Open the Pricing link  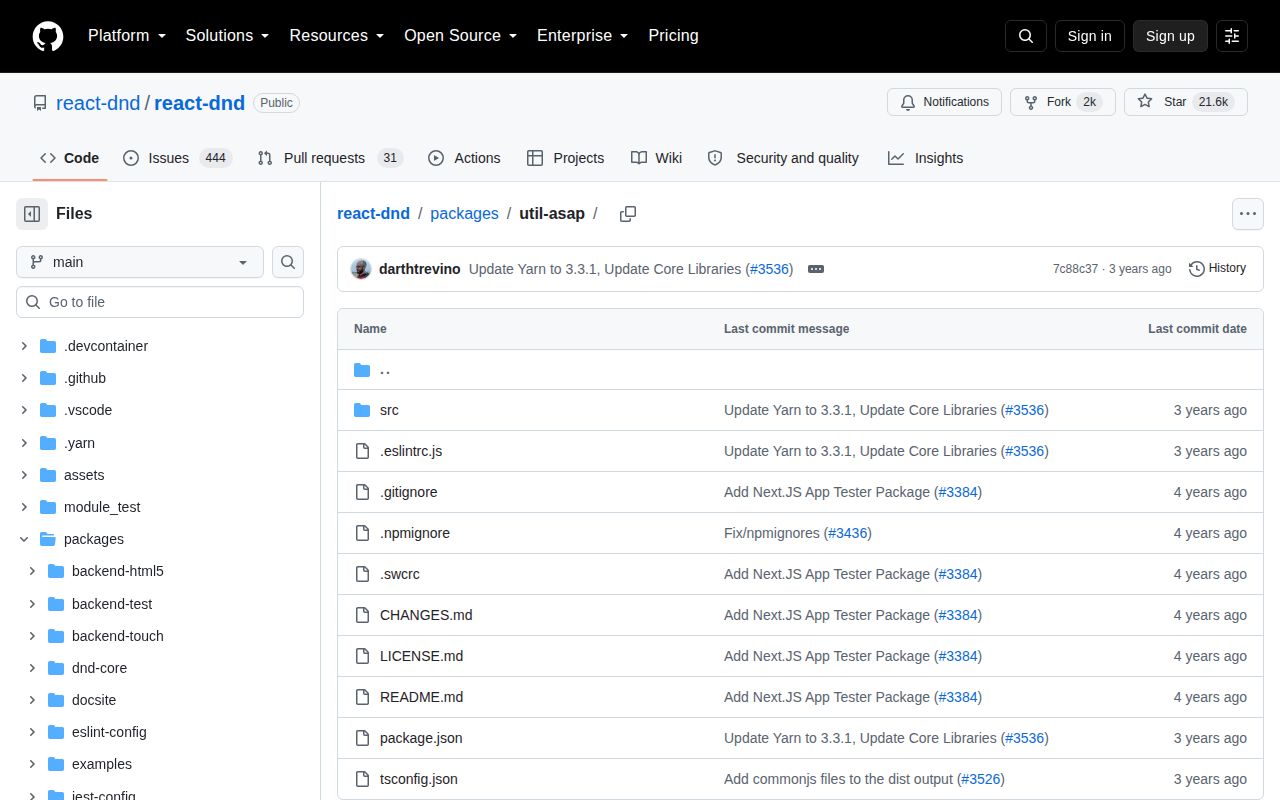pos(673,36)
